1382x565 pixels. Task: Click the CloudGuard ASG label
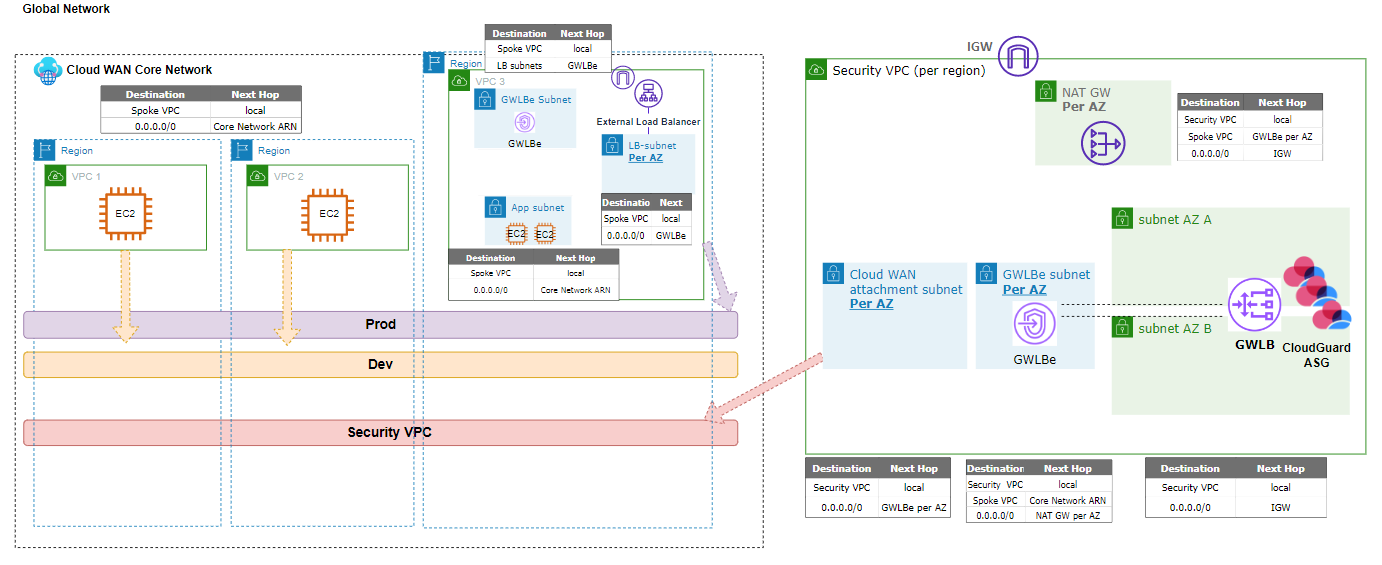click(1316, 355)
